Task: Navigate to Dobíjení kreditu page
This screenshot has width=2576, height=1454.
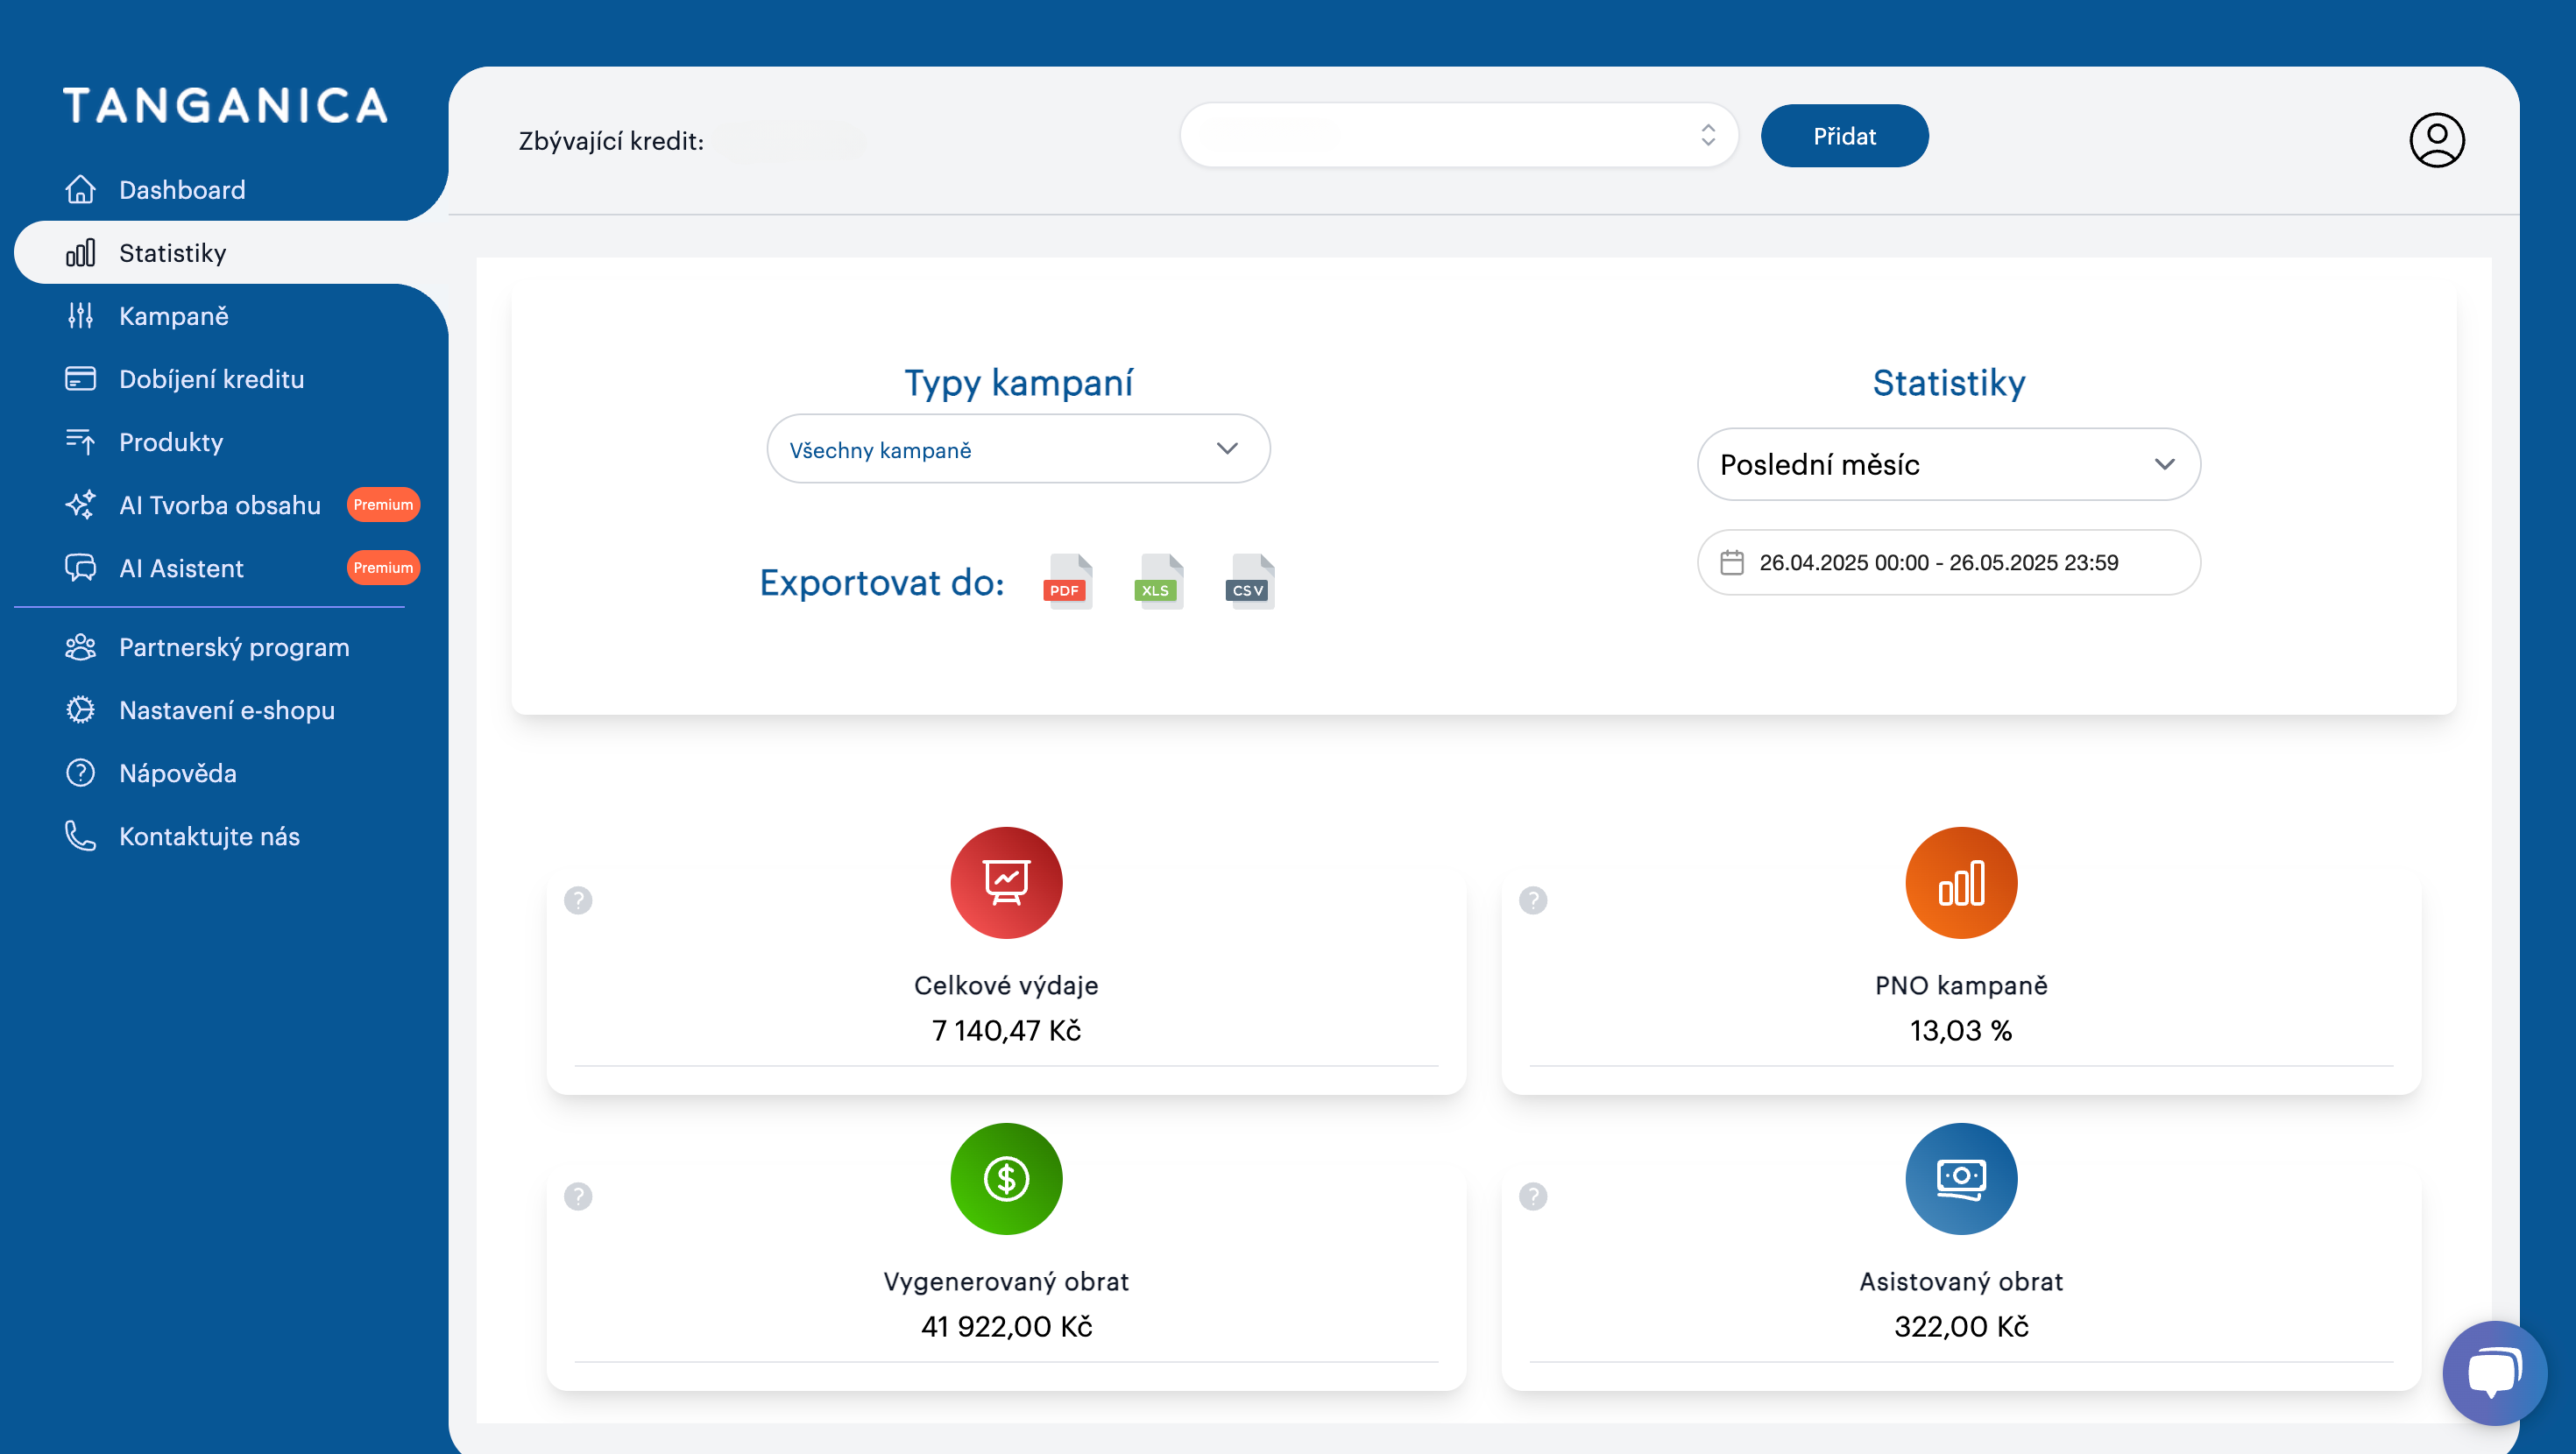Action: (211, 379)
